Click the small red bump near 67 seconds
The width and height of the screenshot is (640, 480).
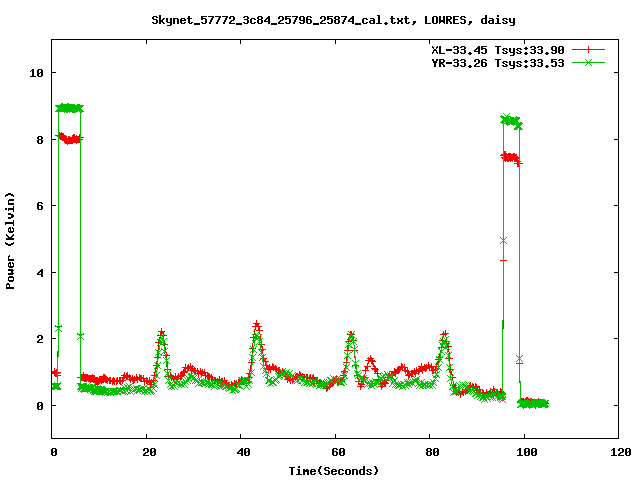click(370, 360)
